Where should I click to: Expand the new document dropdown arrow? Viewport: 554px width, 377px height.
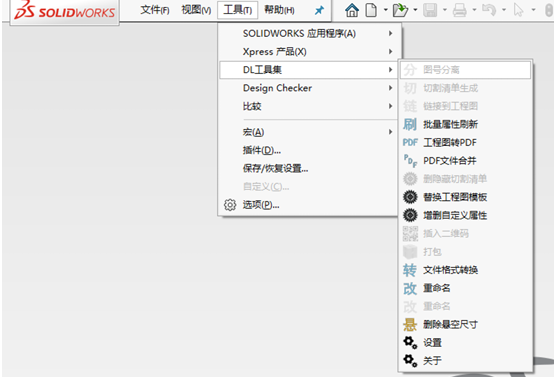[385, 10]
